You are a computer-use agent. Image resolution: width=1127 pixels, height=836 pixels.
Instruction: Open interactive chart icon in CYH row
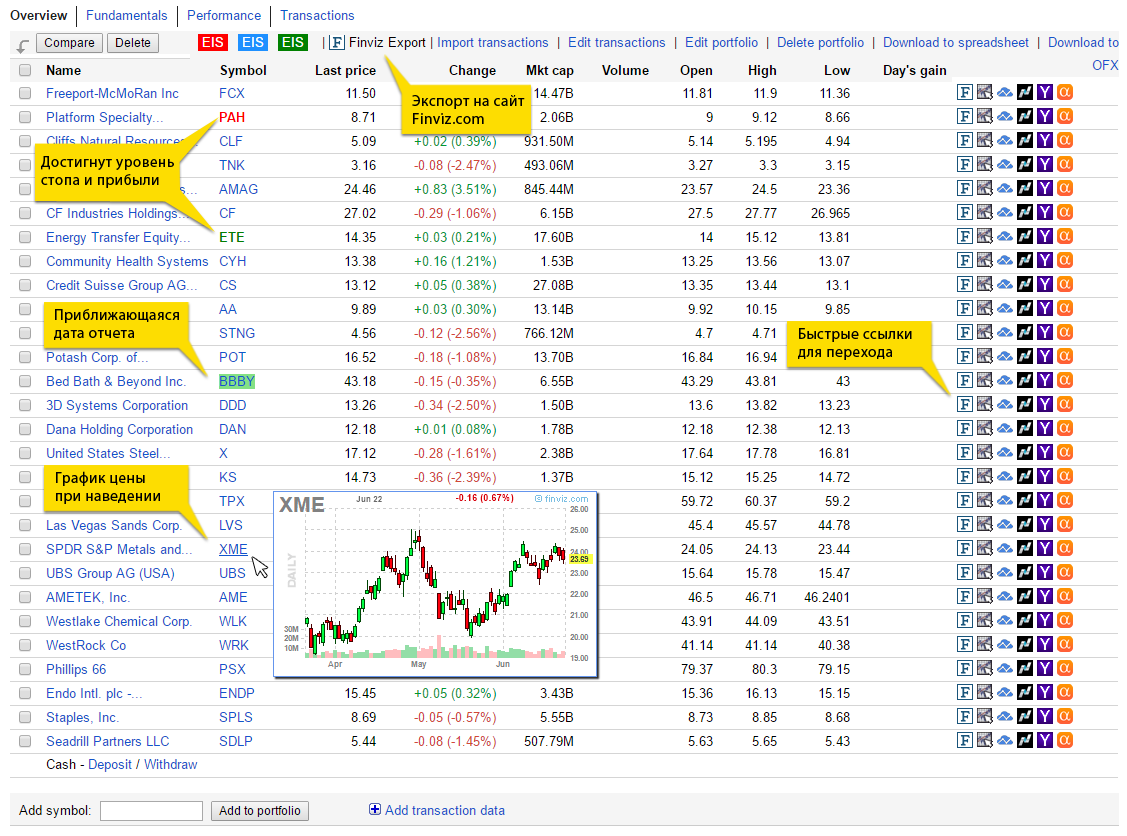click(x=985, y=260)
